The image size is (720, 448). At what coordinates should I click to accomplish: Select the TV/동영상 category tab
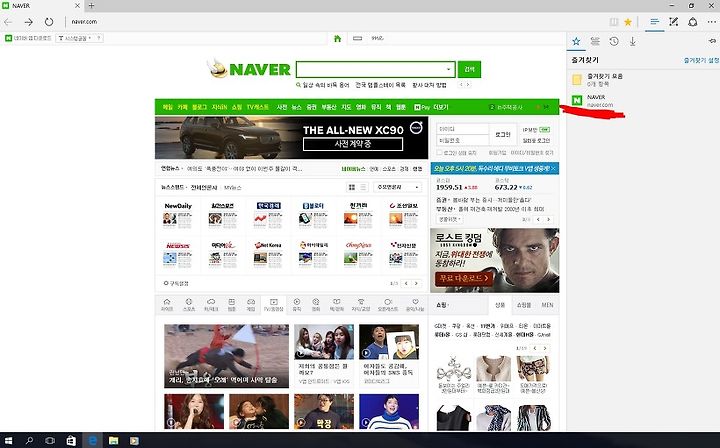[274, 305]
